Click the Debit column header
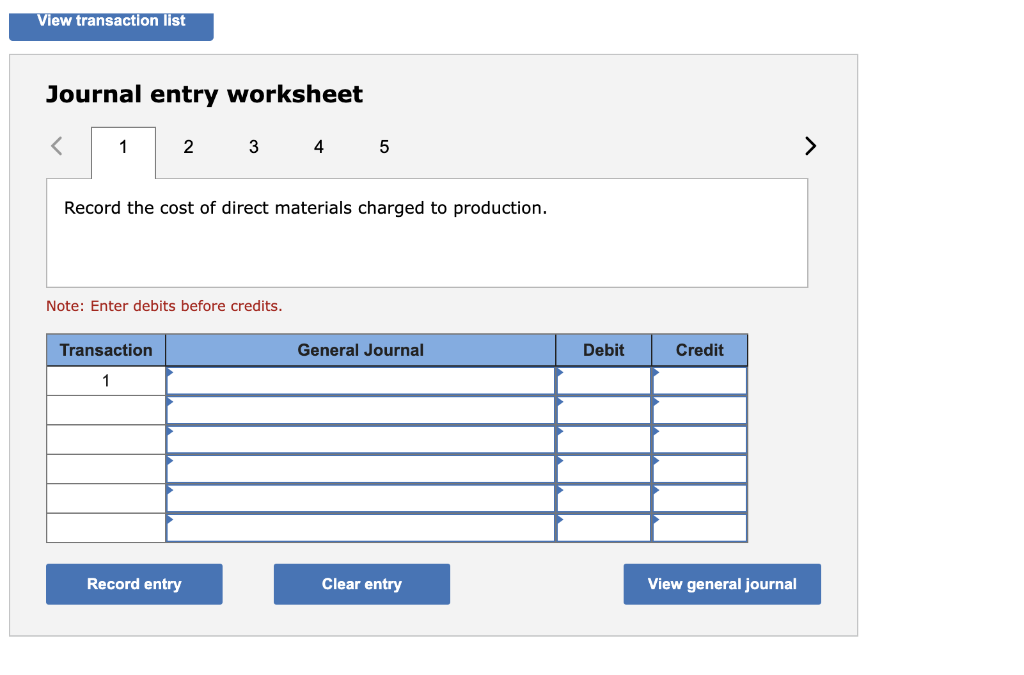This screenshot has width=1024, height=675. pos(603,351)
